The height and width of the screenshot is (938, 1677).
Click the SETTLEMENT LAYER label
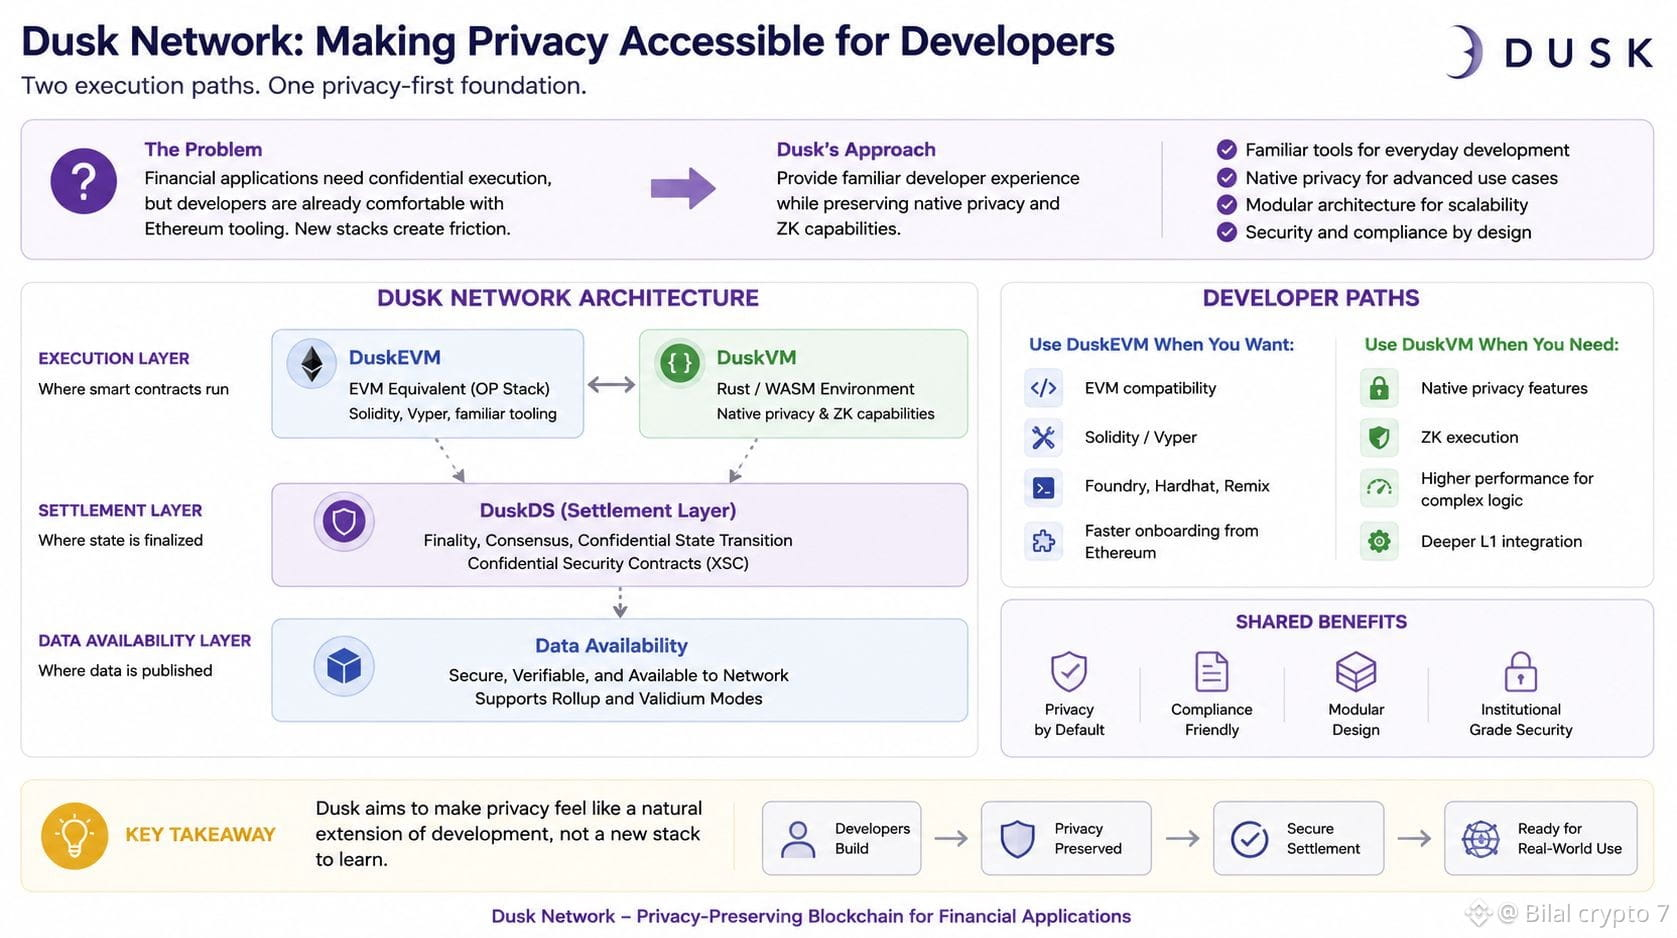click(120, 510)
